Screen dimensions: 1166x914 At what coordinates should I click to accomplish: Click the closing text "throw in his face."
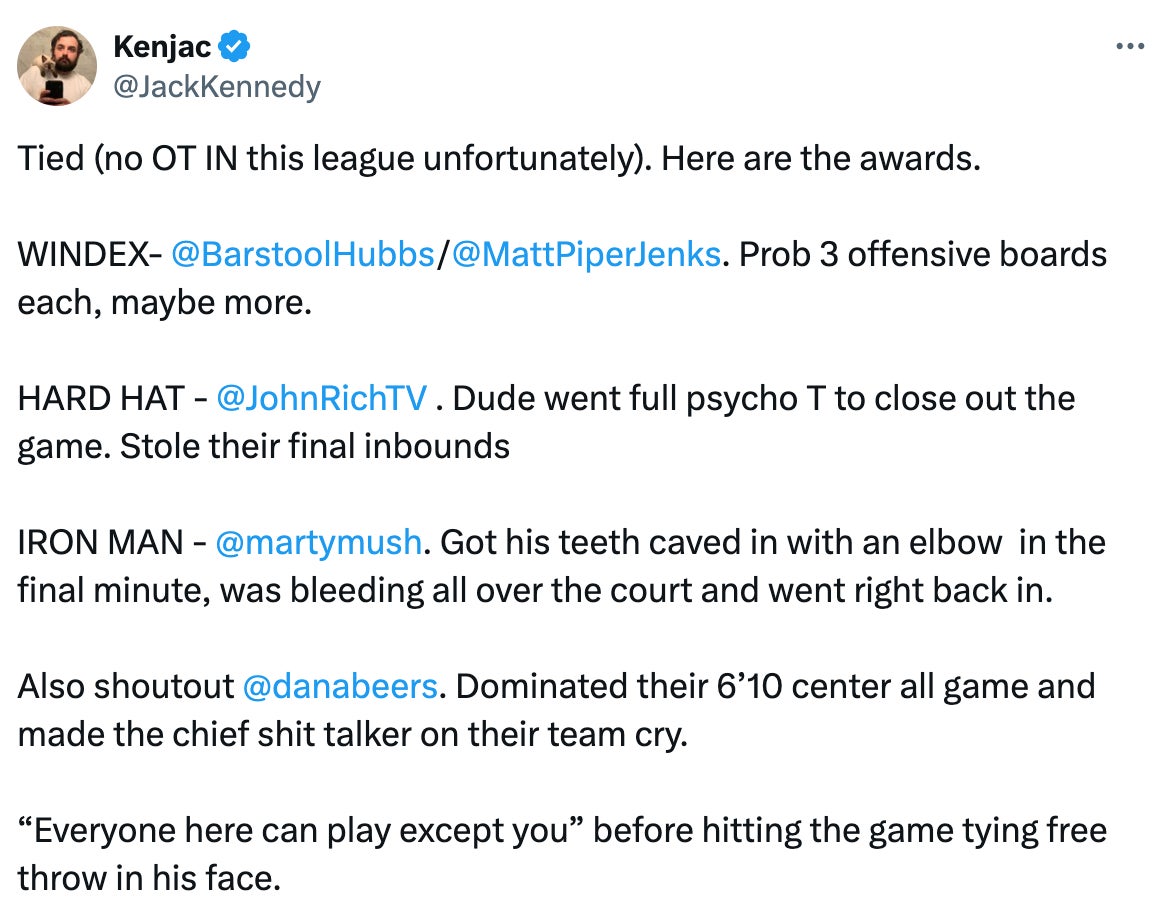click(149, 878)
